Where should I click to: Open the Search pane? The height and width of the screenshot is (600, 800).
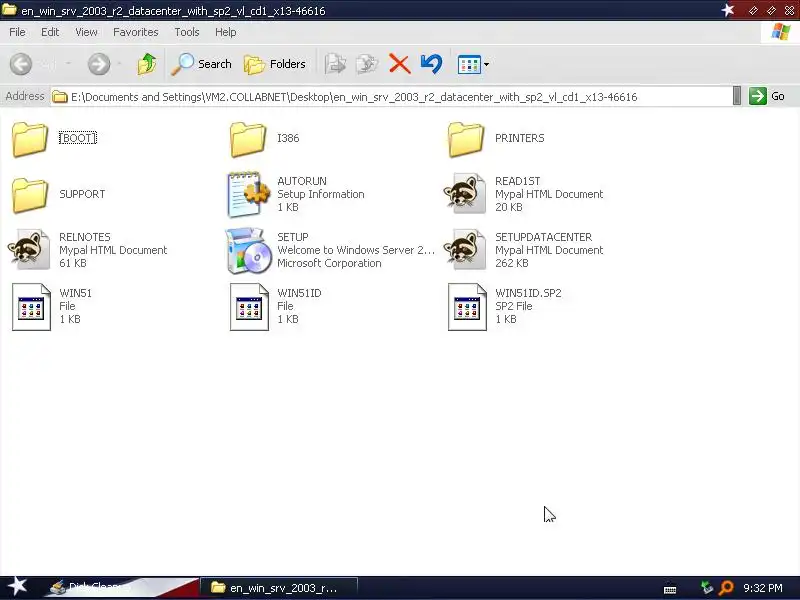pyautogui.click(x=202, y=64)
